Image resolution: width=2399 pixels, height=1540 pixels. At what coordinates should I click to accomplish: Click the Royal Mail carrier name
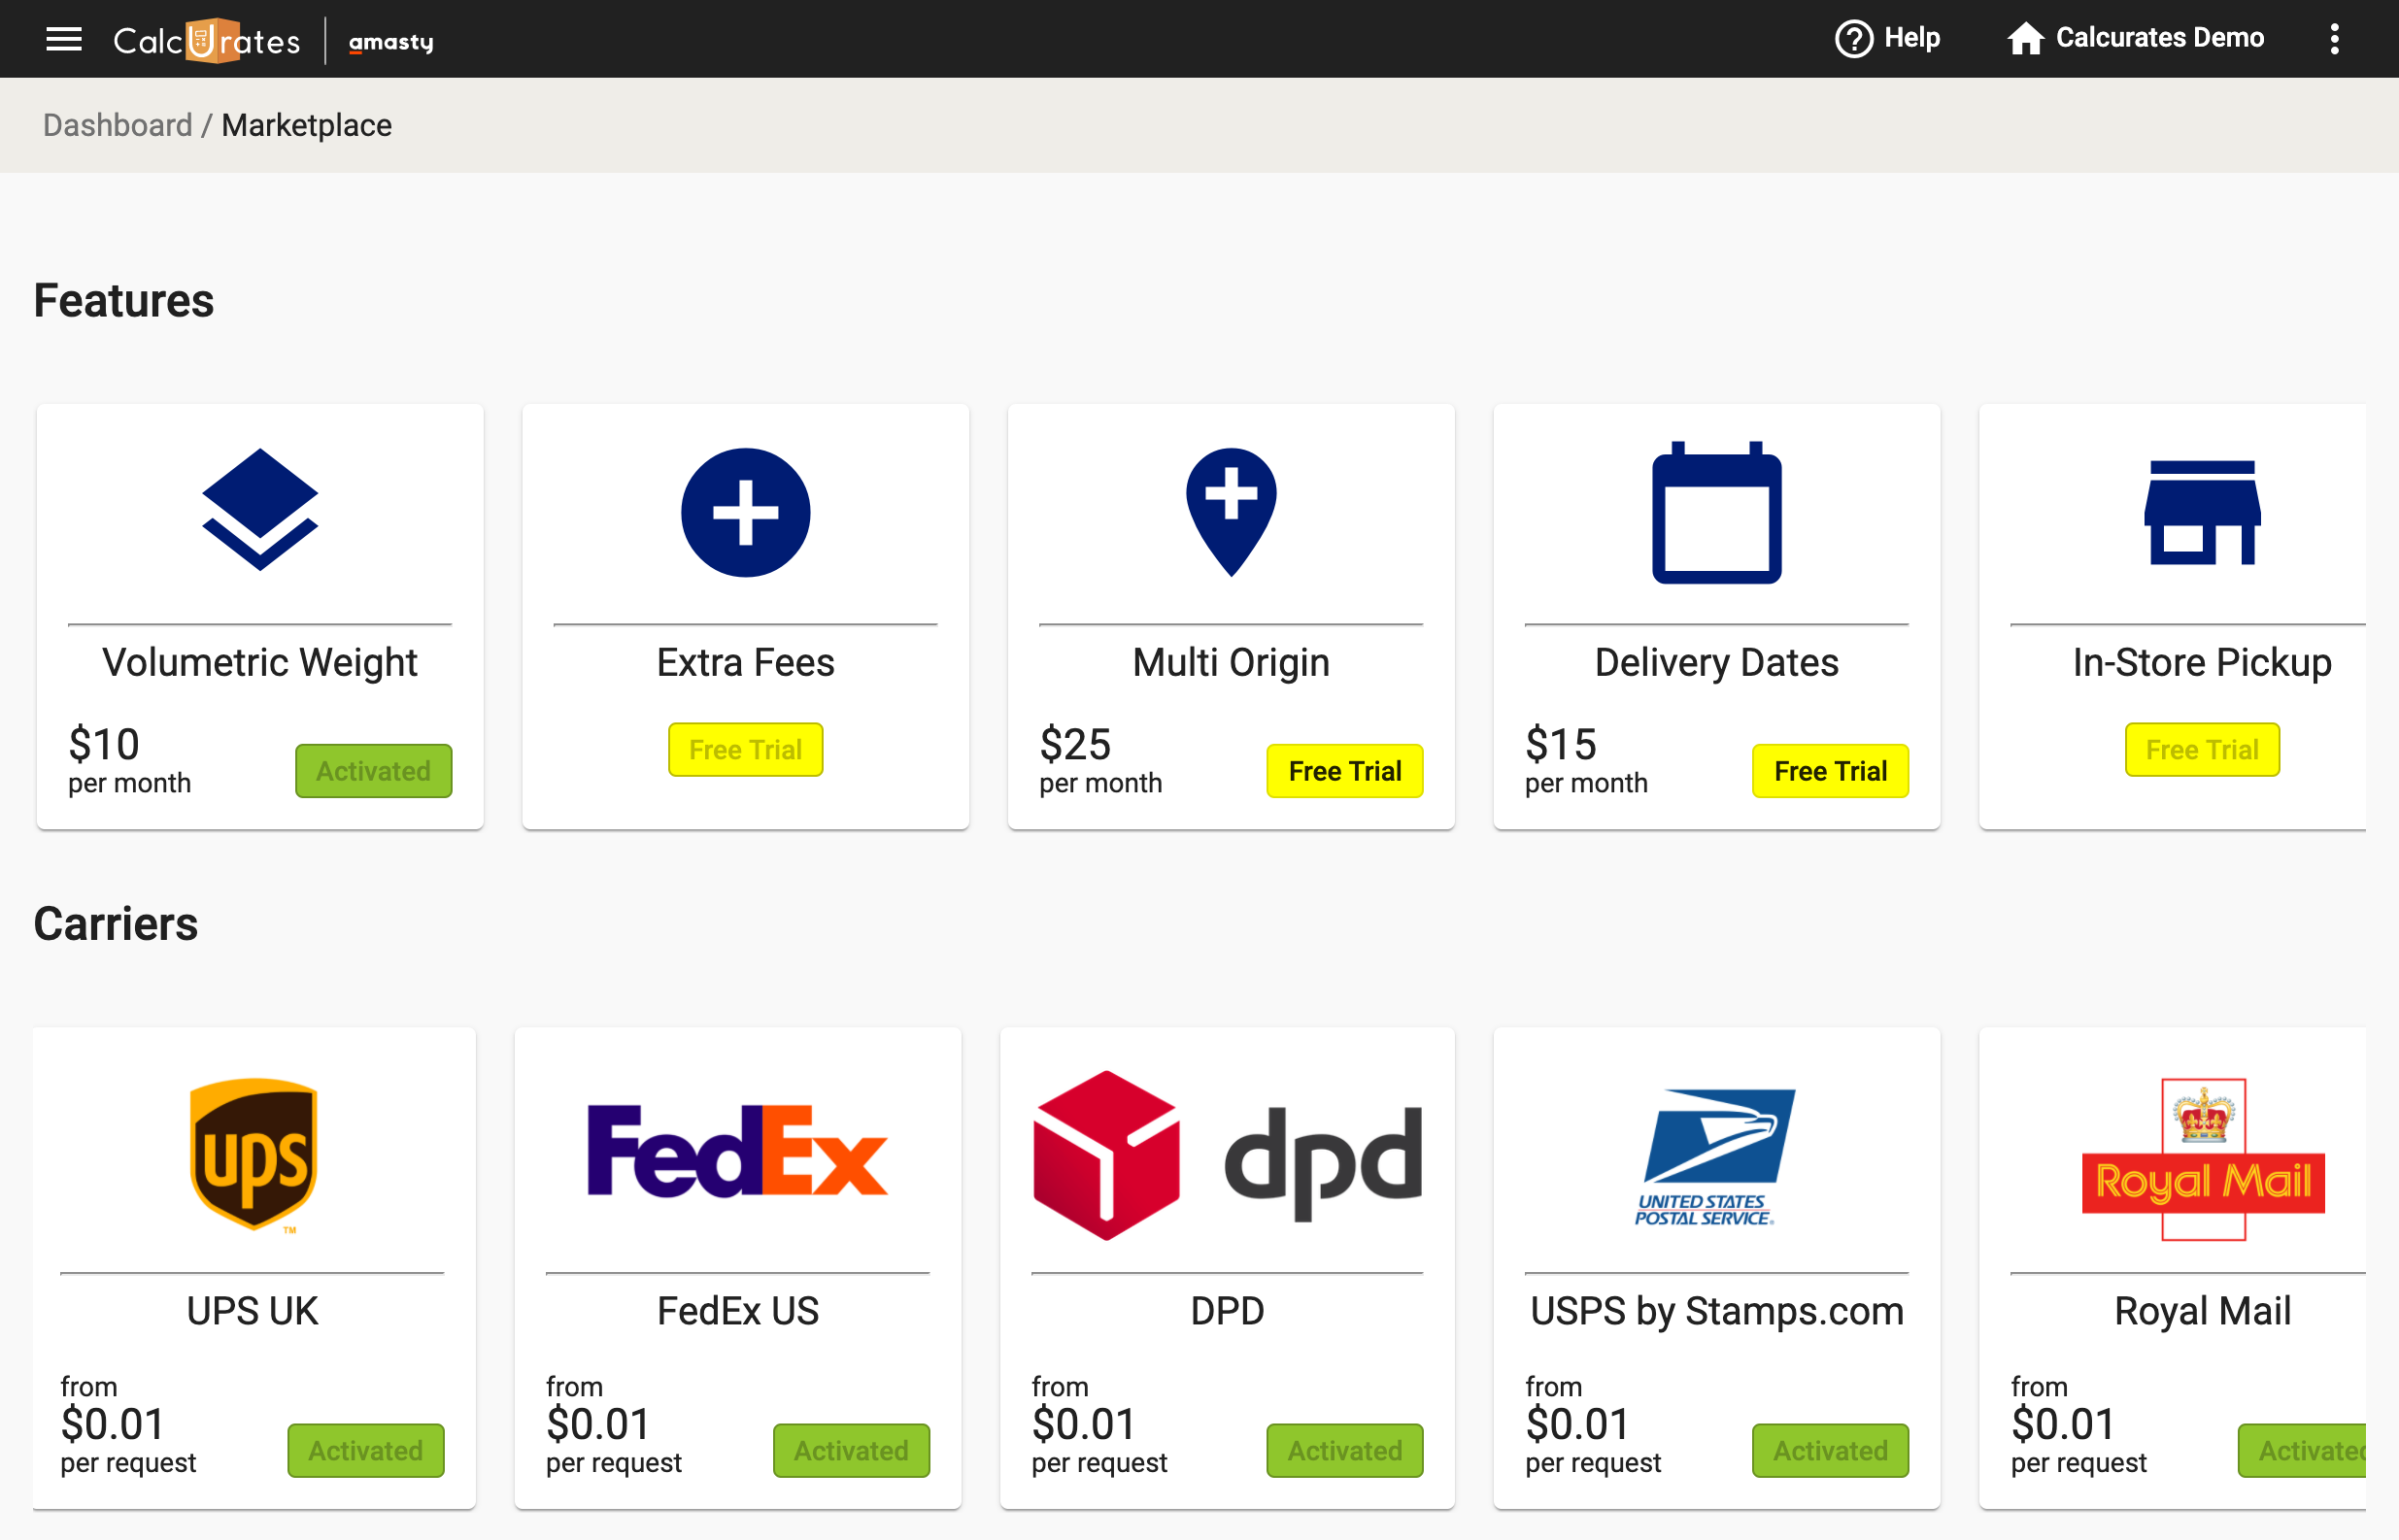coord(2202,1311)
